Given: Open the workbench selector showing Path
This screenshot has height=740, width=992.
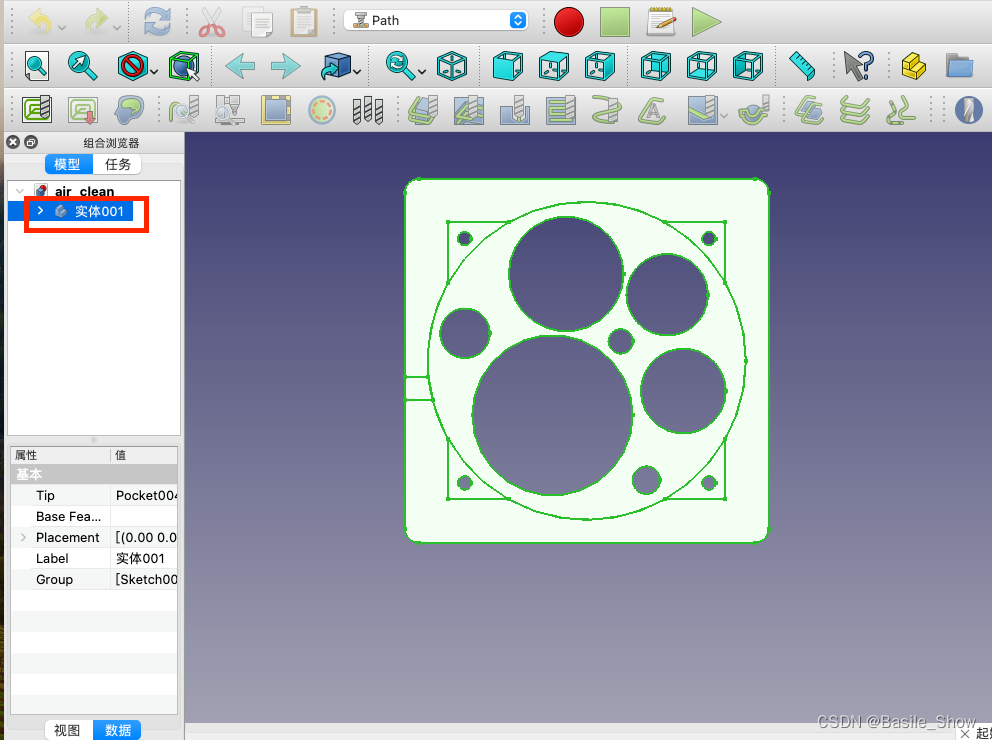Looking at the screenshot, I should tap(435, 20).
